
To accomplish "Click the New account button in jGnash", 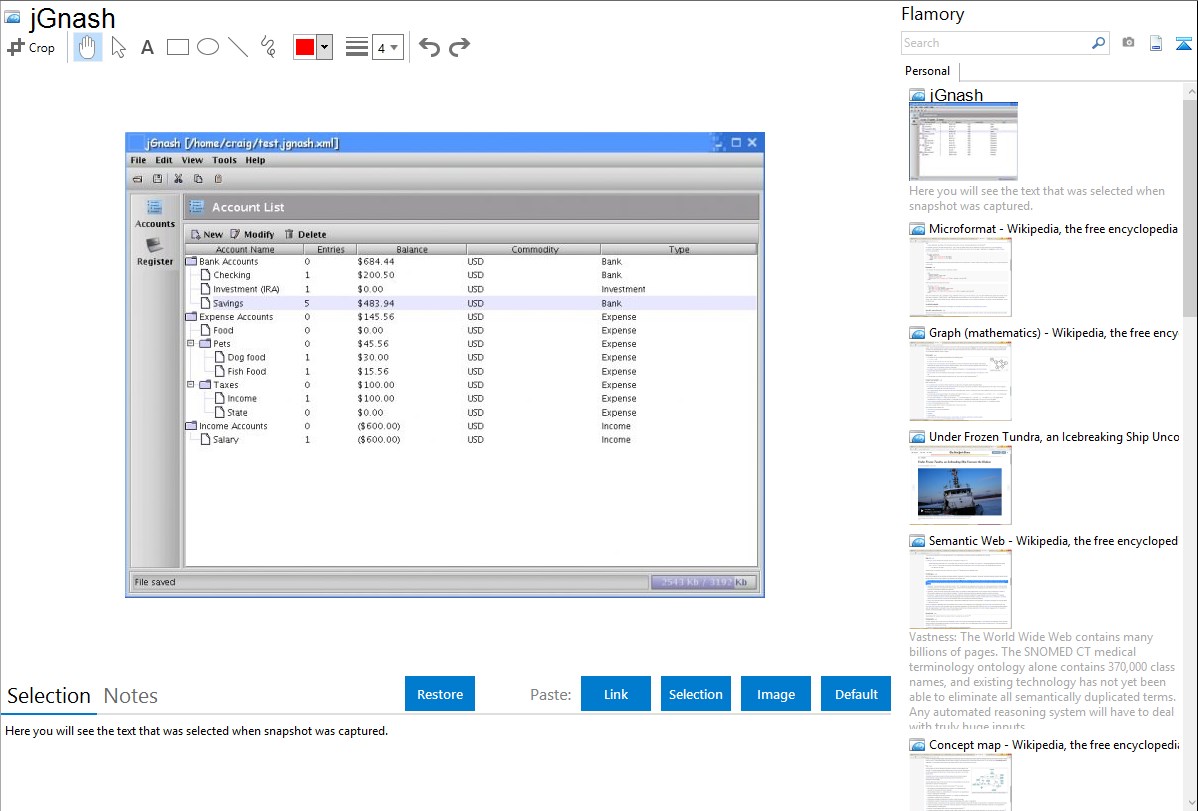I will pos(207,235).
